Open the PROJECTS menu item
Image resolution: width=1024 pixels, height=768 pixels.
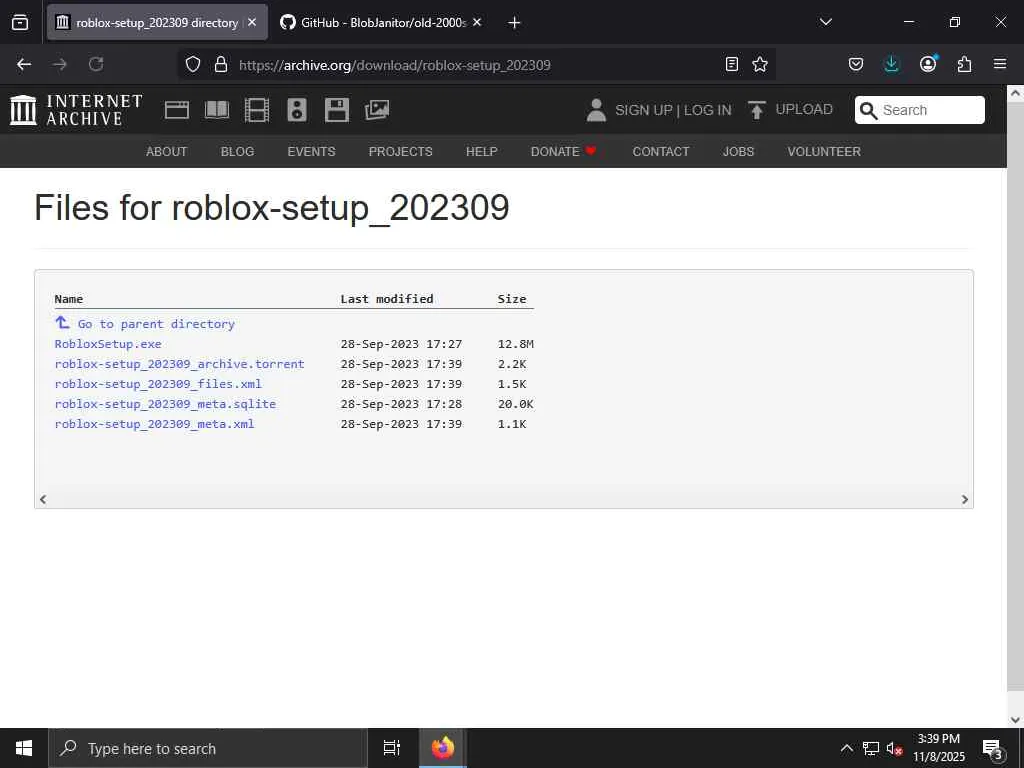click(400, 152)
